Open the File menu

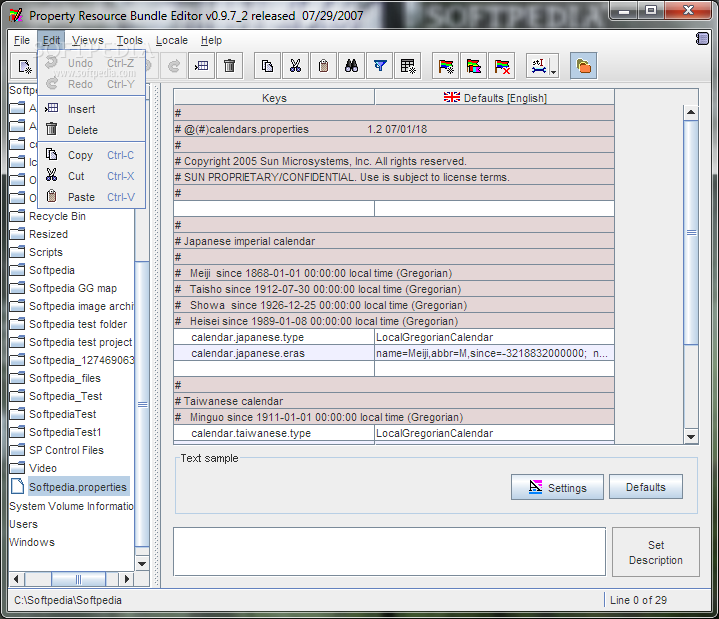[x=22, y=40]
